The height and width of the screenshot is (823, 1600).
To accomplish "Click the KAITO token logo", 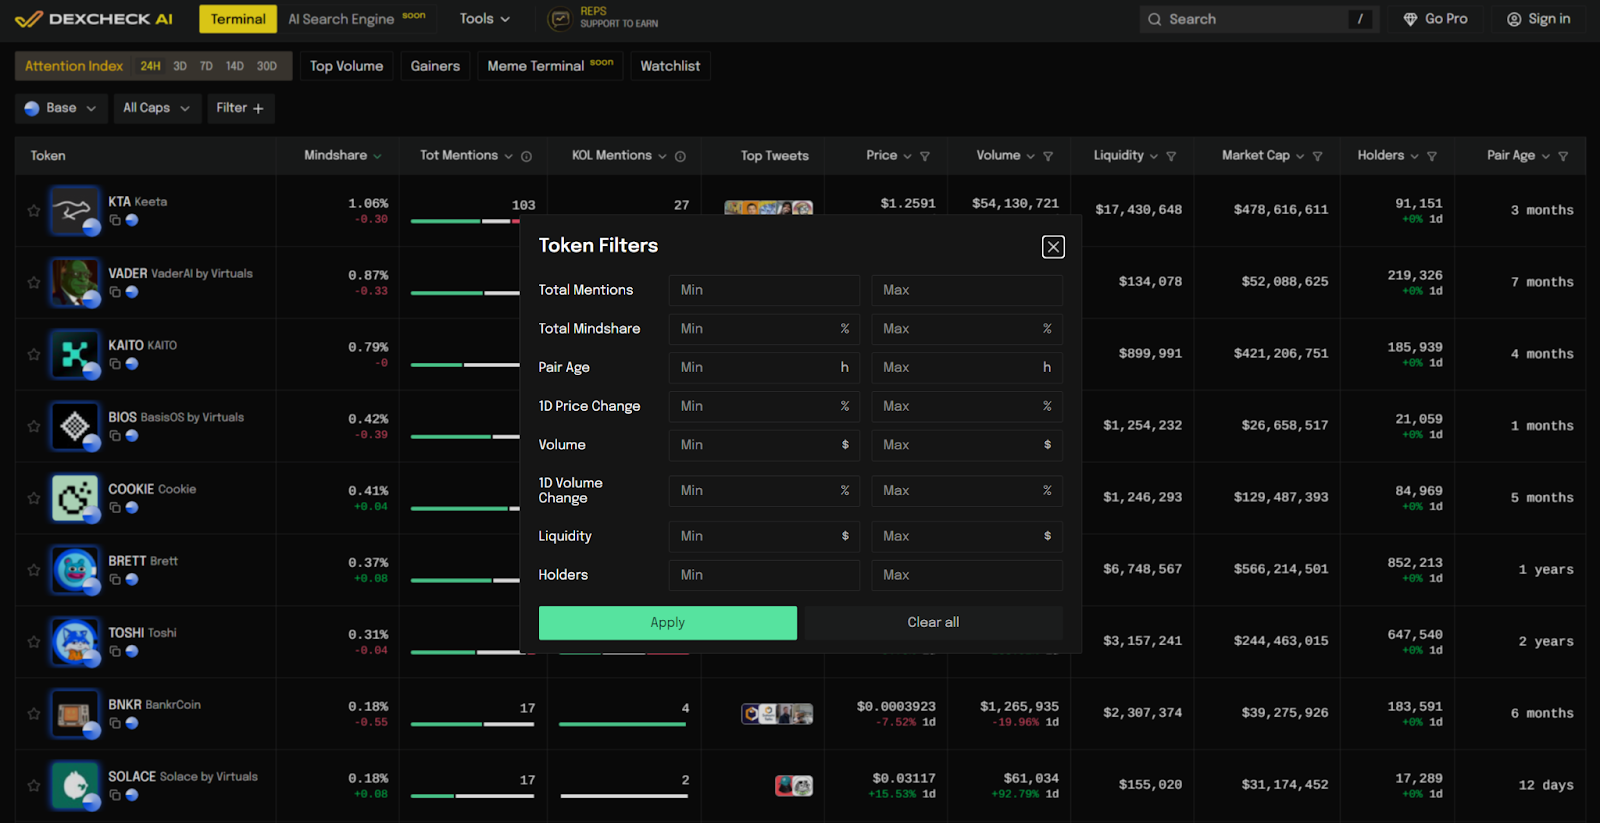I will pyautogui.click(x=75, y=355).
